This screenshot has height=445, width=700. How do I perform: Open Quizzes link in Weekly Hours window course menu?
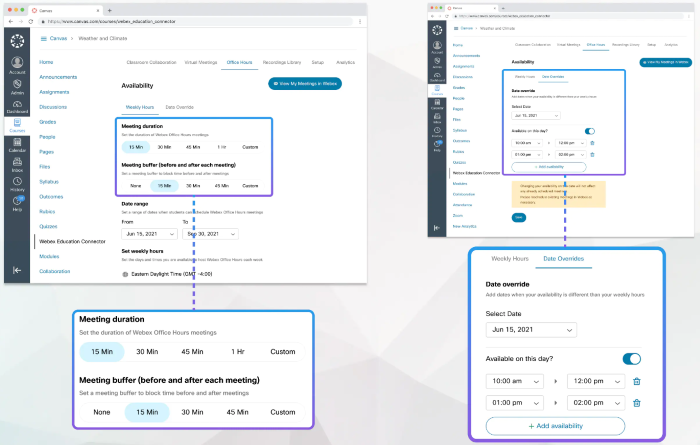(48, 226)
